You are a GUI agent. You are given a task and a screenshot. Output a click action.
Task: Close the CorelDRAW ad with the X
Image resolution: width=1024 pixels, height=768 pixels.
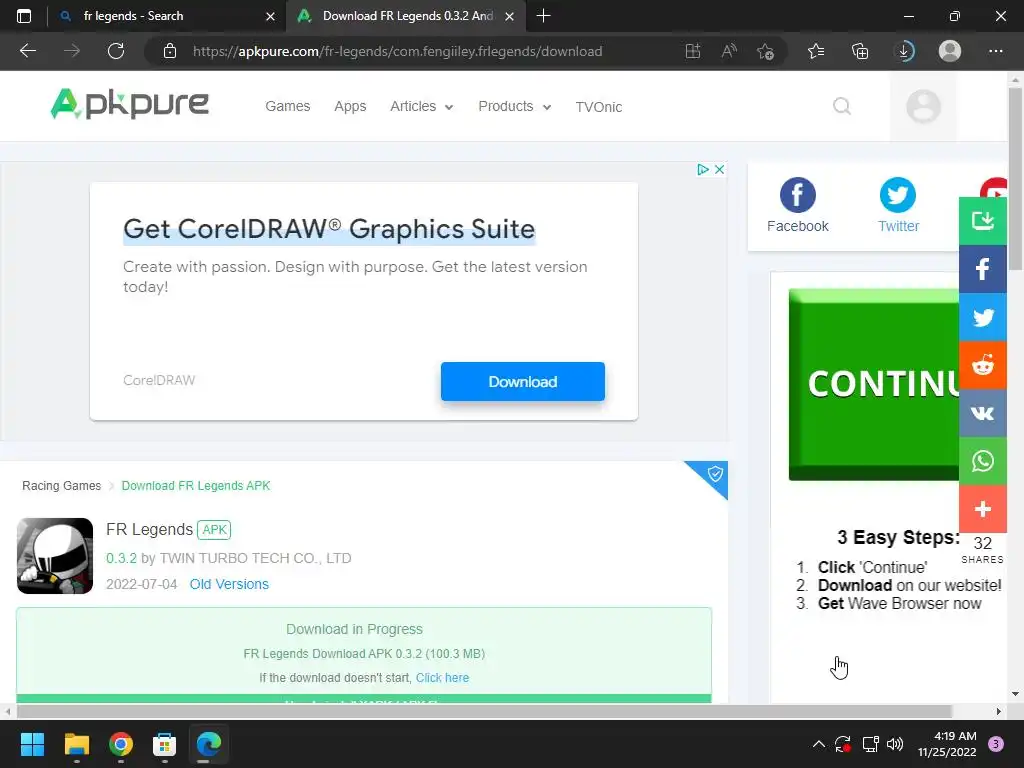(x=719, y=170)
